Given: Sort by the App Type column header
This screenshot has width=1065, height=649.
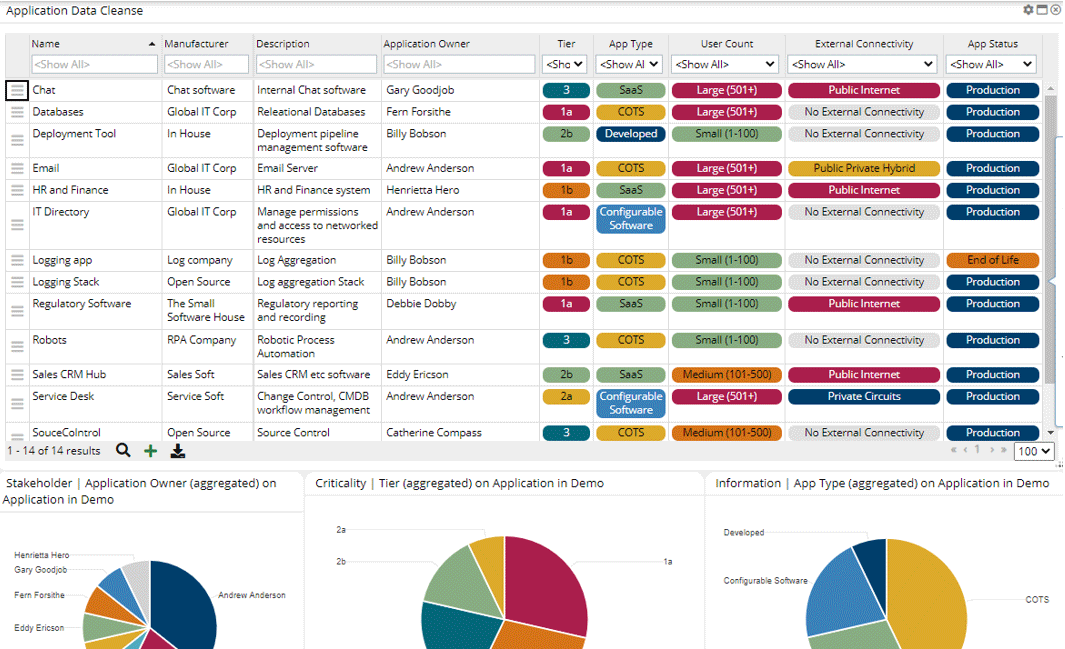Looking at the screenshot, I should [x=631, y=43].
